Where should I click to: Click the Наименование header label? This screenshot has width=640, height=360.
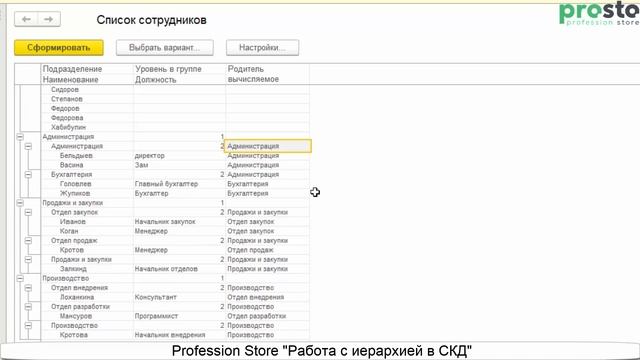71,80
